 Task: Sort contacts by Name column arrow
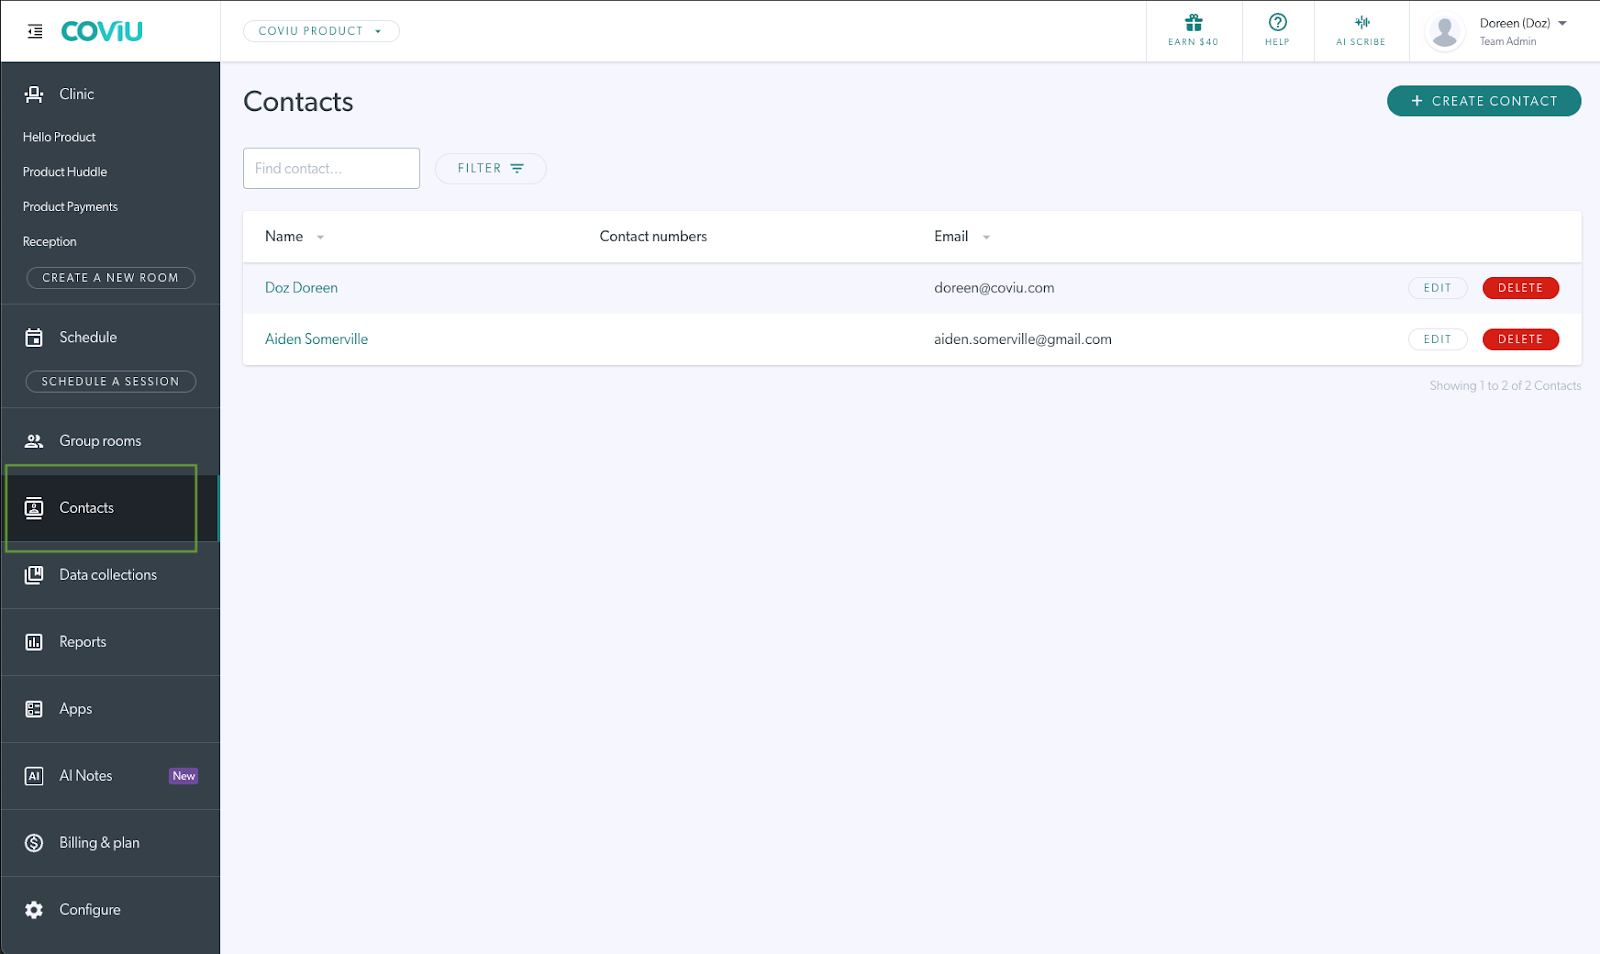tap(320, 238)
